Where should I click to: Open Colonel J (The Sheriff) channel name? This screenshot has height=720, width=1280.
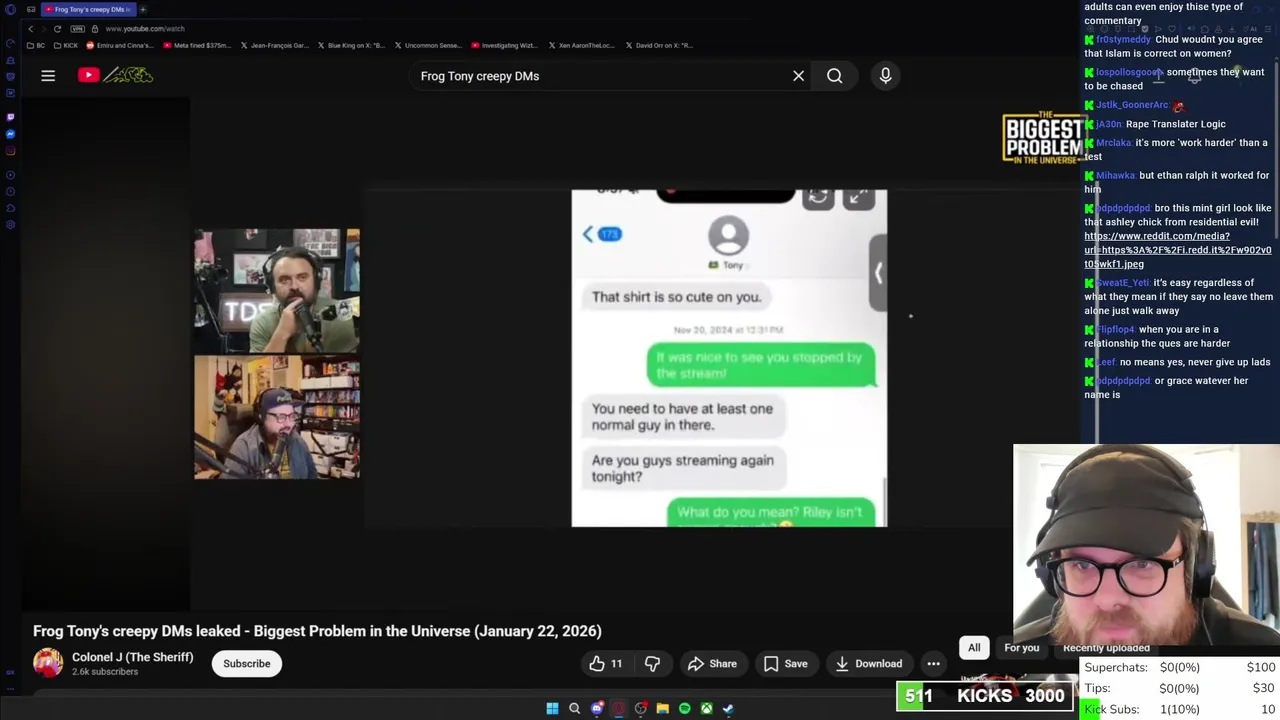pos(132,657)
